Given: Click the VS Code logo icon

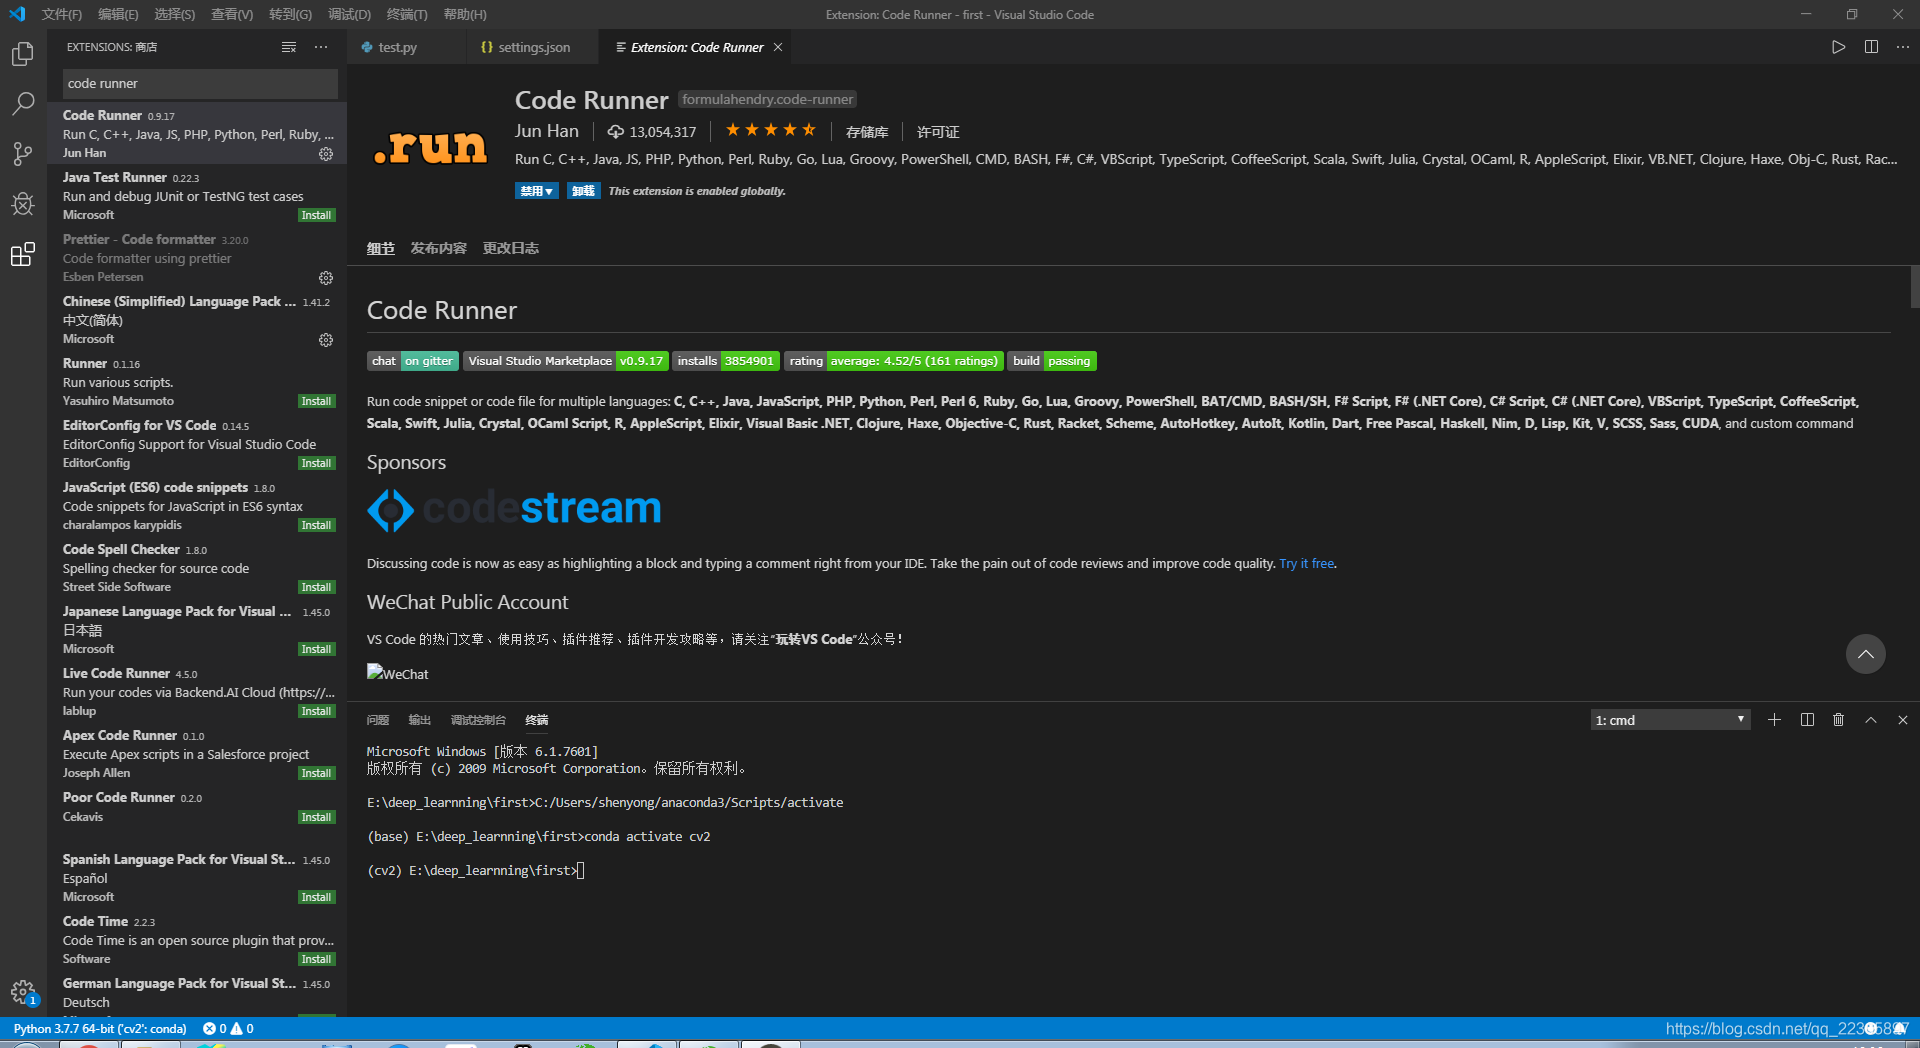Looking at the screenshot, I should (x=17, y=14).
